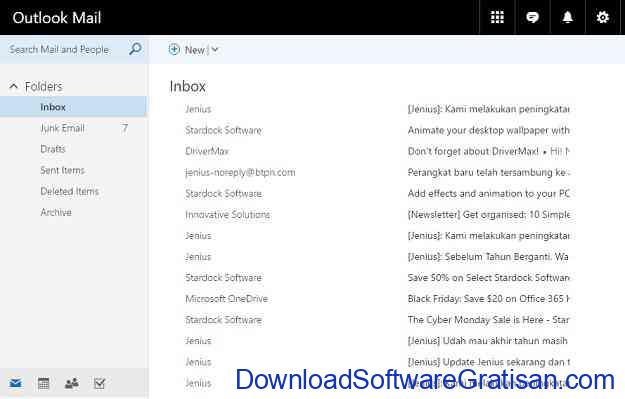Open the Udah mau akhir tahun email

coord(377,341)
